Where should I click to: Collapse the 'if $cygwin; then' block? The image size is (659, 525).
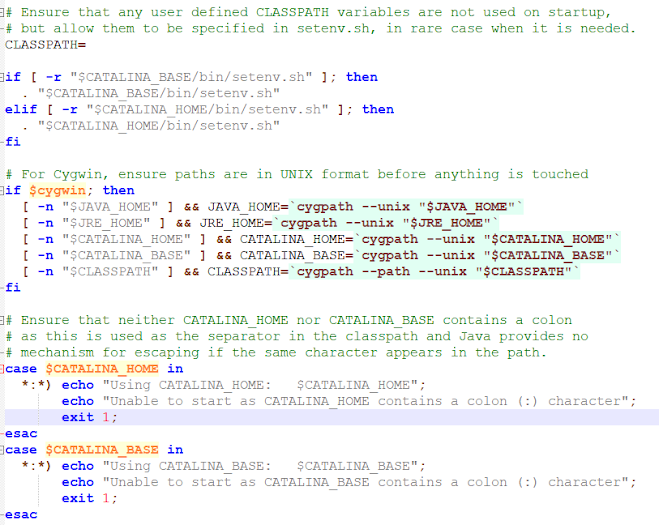point(4,190)
